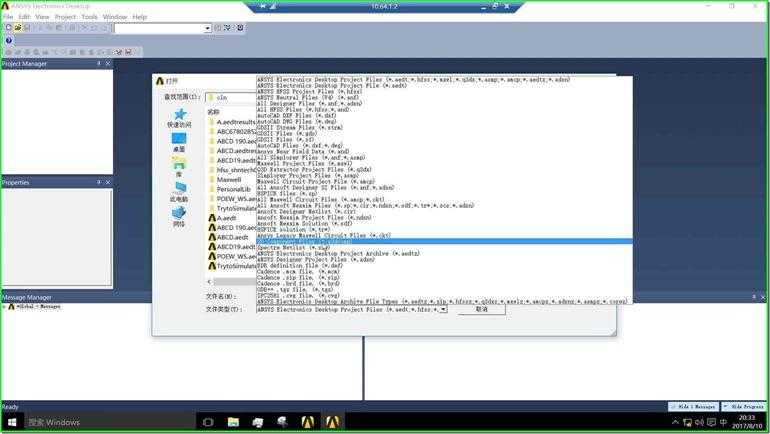Toggle the Chinese IME indicator in the tray

(723, 422)
